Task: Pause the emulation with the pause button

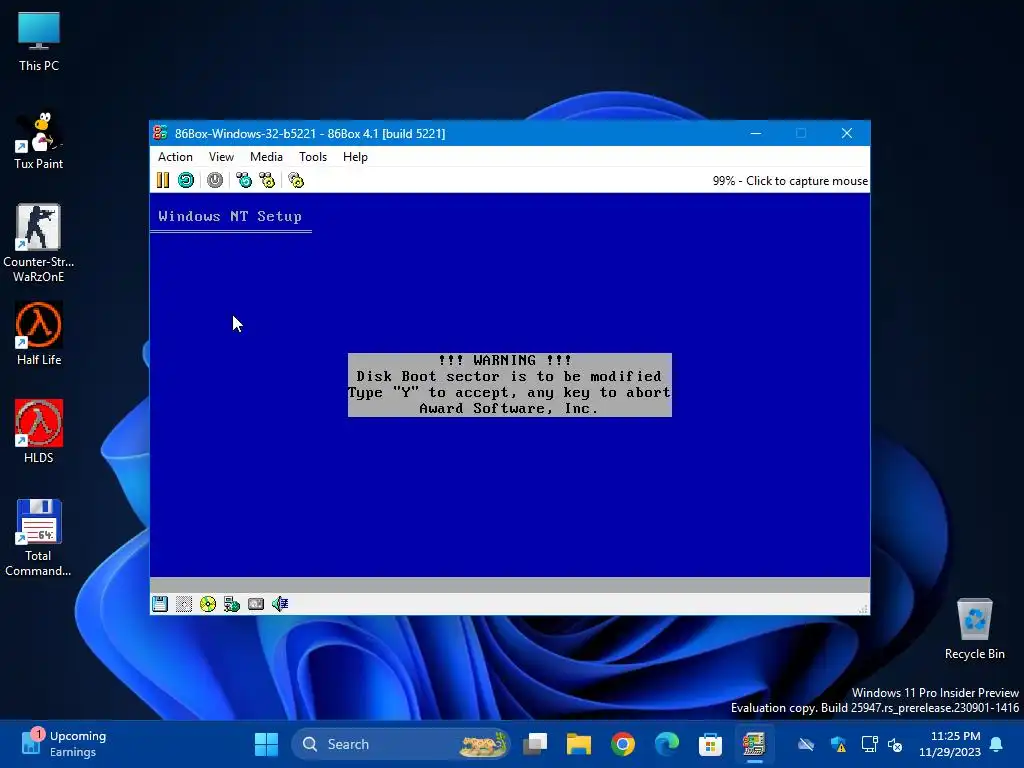Action: [x=163, y=180]
